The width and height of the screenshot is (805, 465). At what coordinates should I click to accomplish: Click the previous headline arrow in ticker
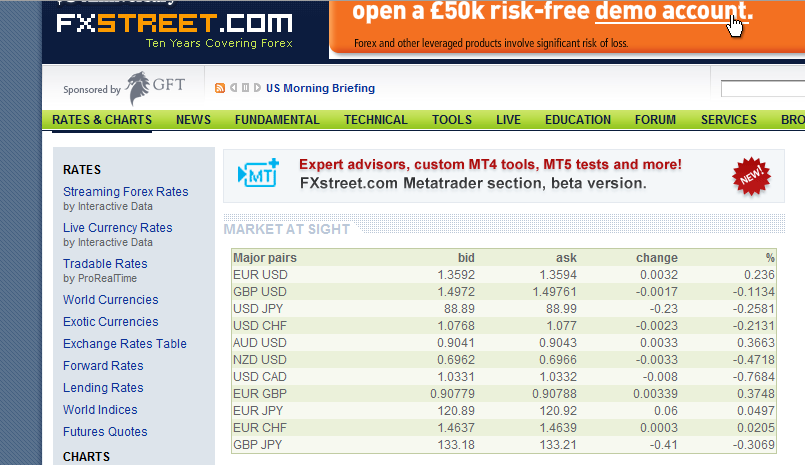(x=234, y=88)
